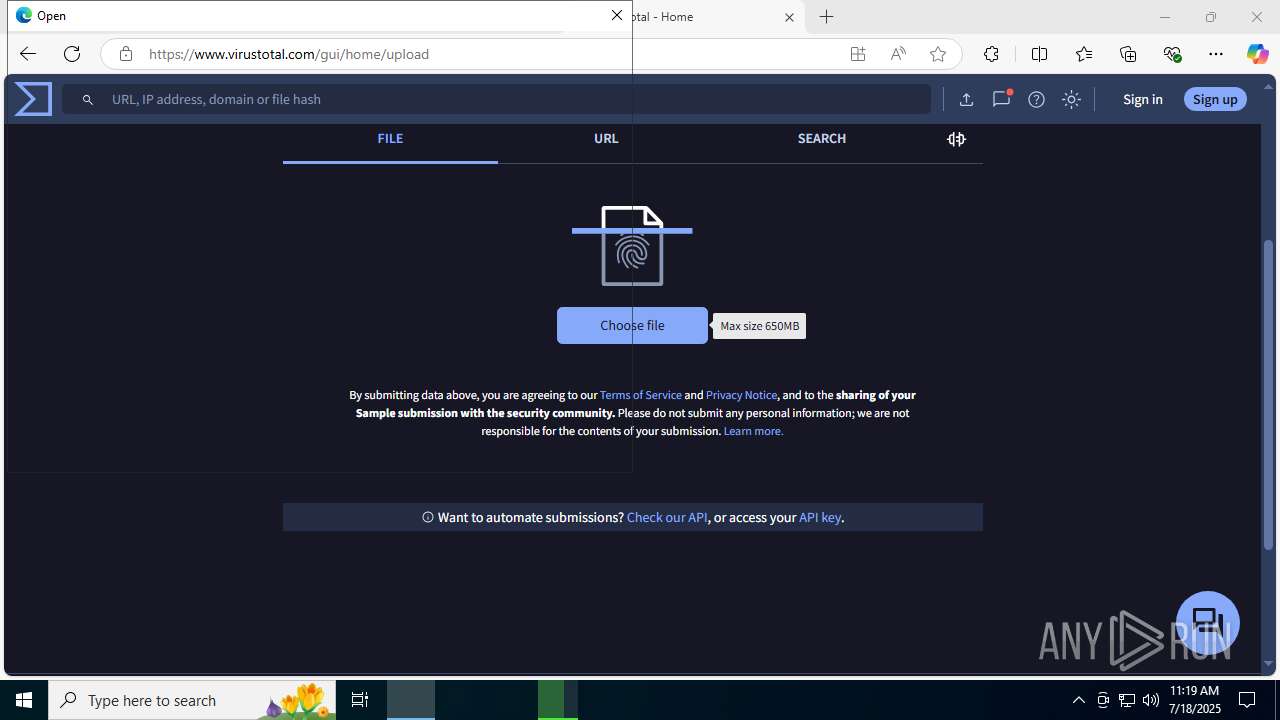Open the Privacy Notice link
This screenshot has width=1280, height=720.
tap(741, 395)
